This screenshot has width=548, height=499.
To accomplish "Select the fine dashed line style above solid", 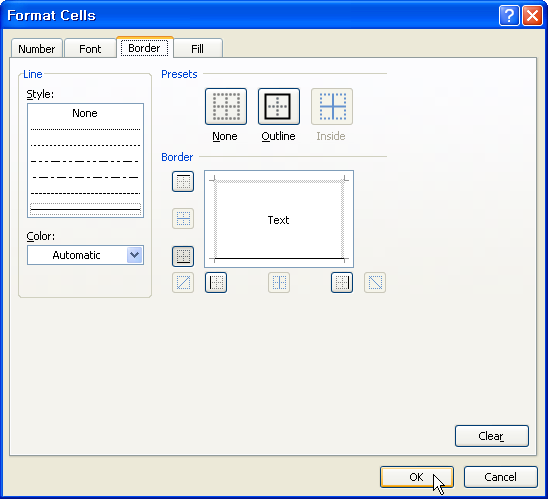I will coord(85,193).
